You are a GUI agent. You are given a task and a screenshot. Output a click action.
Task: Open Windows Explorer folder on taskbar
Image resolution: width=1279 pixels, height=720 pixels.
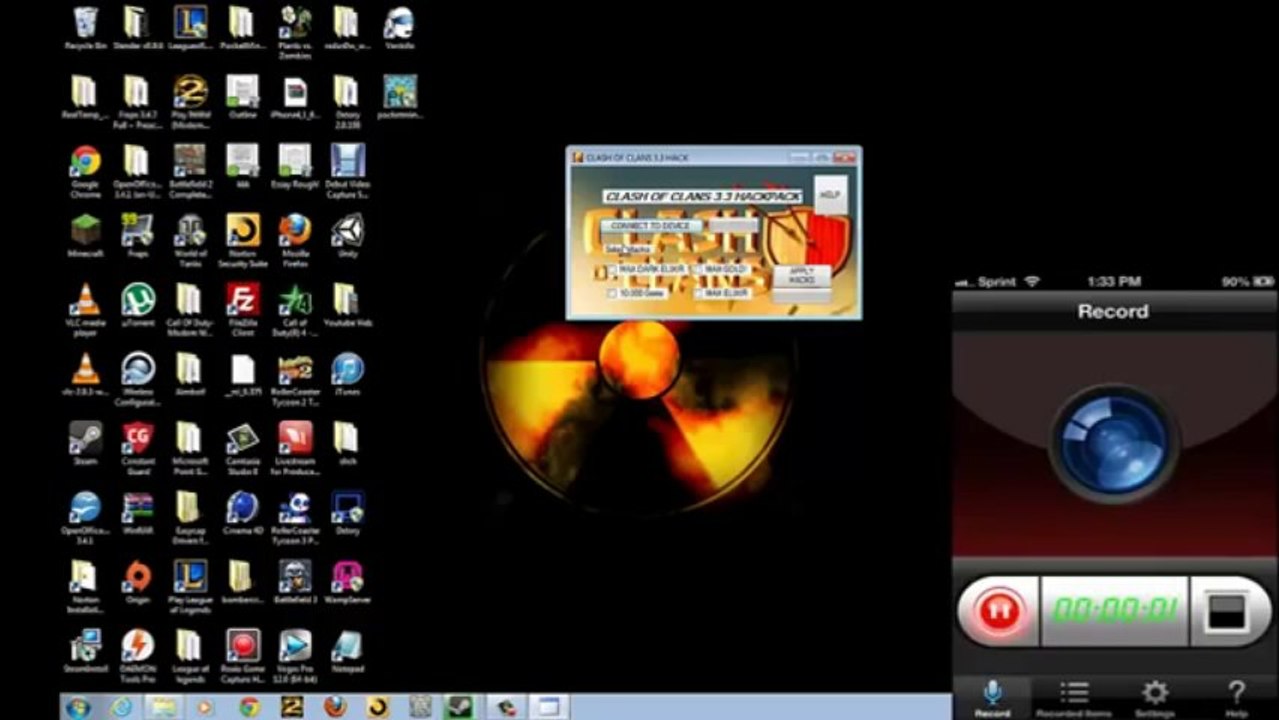pyautogui.click(x=163, y=708)
